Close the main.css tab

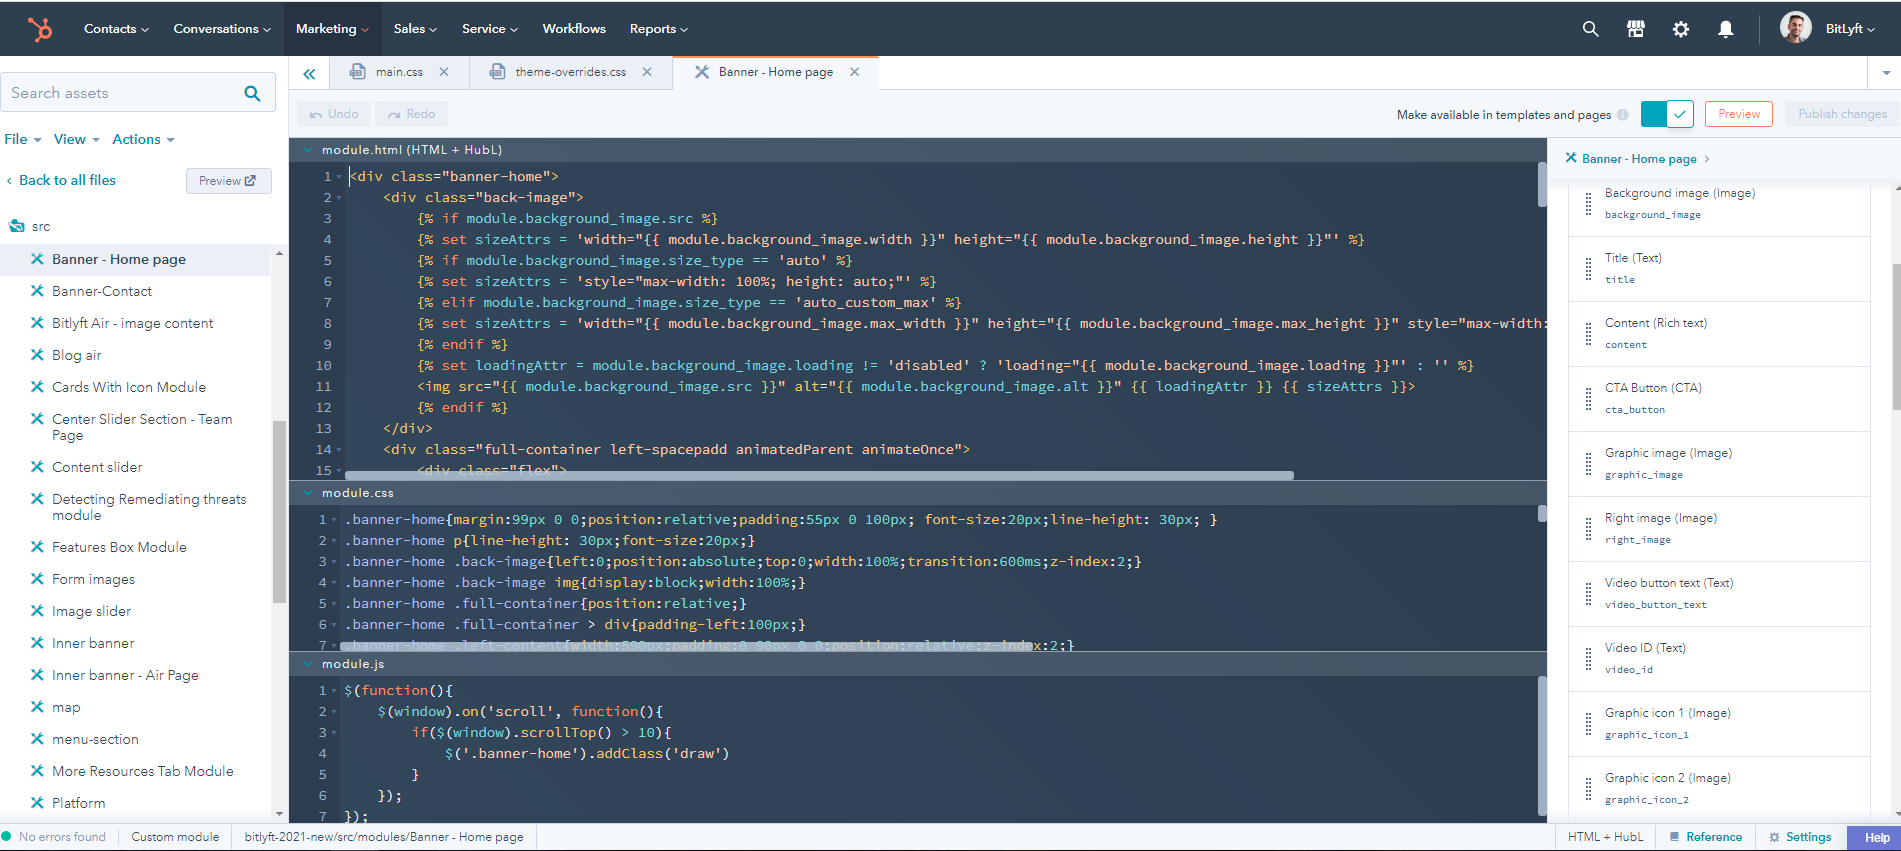click(444, 72)
